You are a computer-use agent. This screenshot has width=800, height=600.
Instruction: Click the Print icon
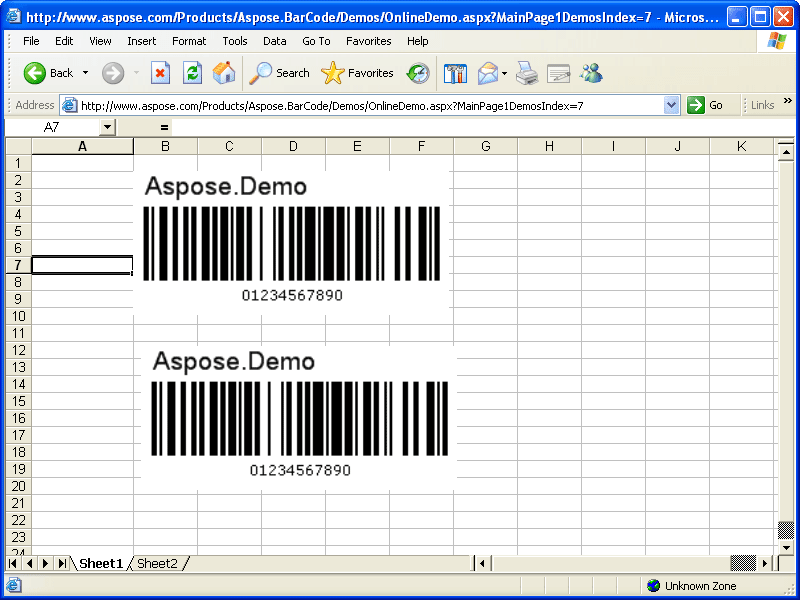point(527,73)
